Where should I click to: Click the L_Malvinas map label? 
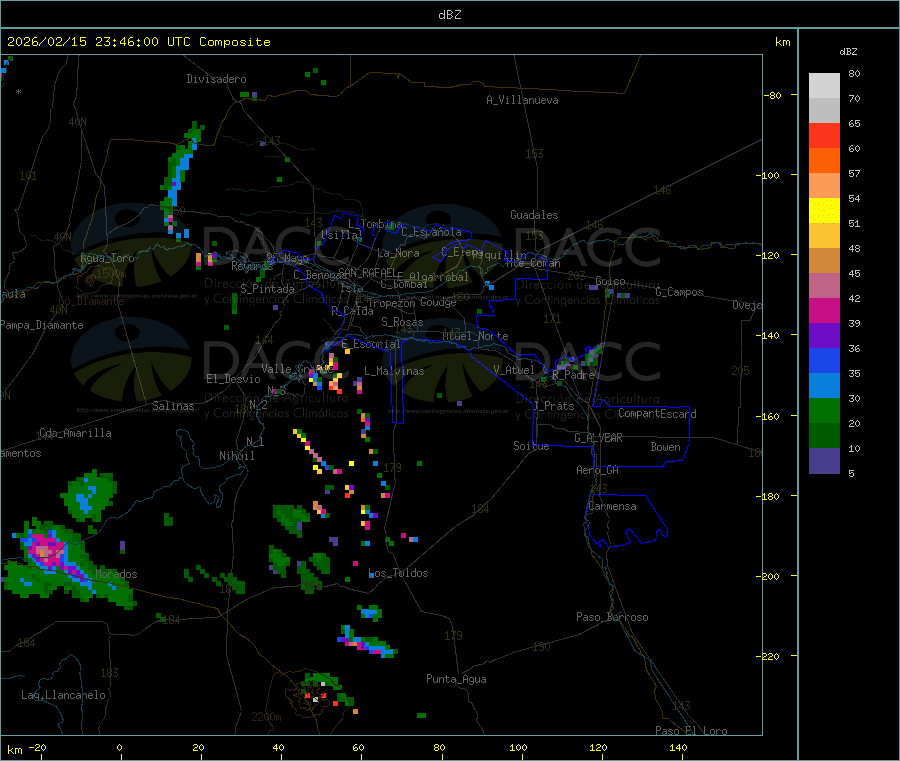pos(394,371)
